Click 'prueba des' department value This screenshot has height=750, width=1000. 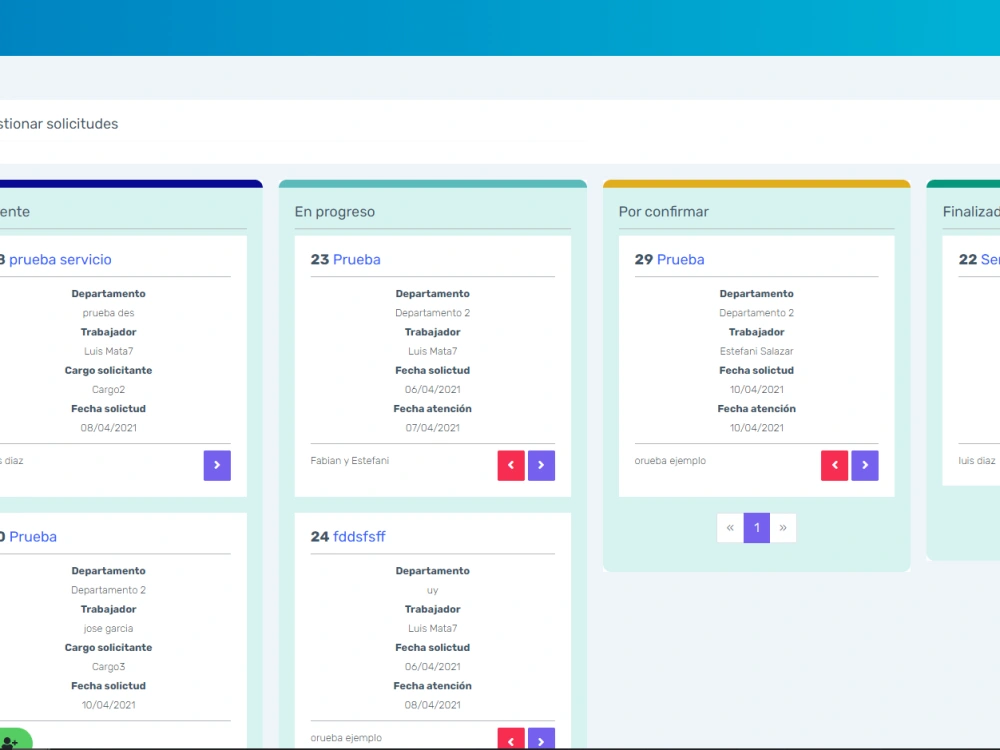point(108,313)
